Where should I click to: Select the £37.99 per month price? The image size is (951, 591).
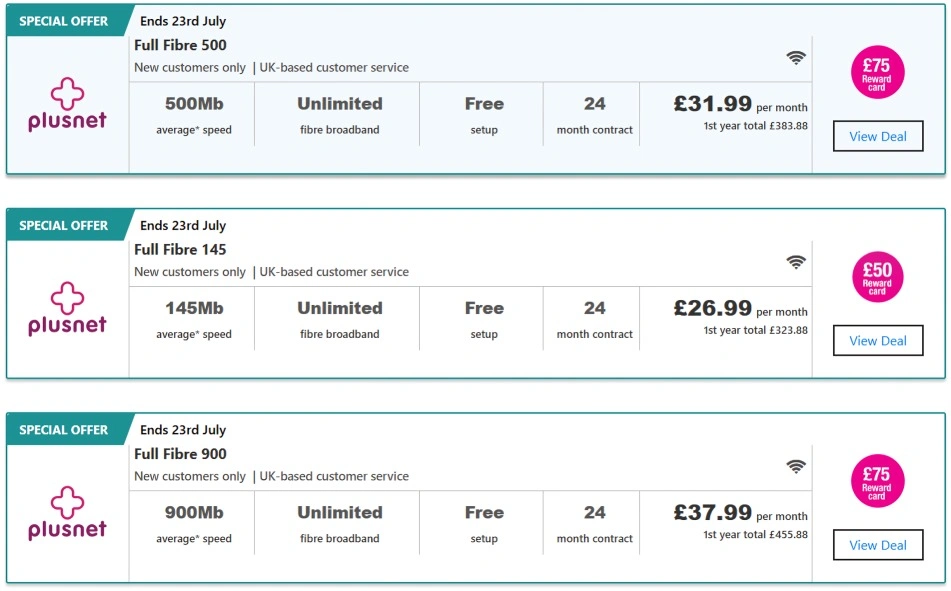[x=741, y=513]
